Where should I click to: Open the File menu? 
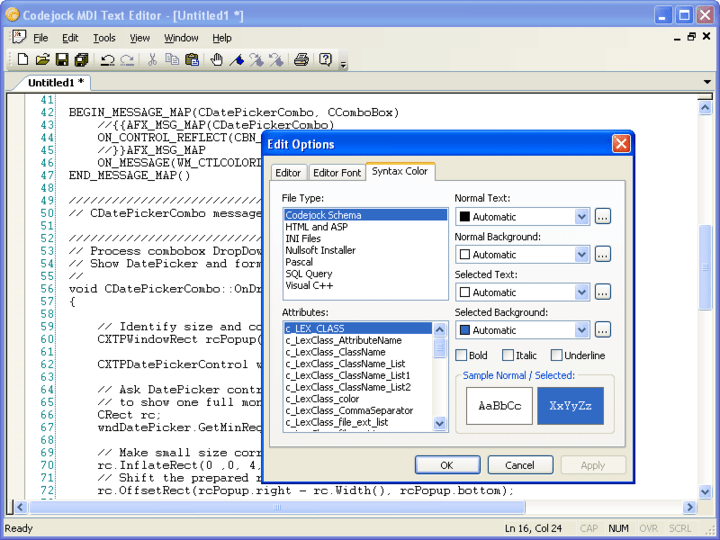40,38
